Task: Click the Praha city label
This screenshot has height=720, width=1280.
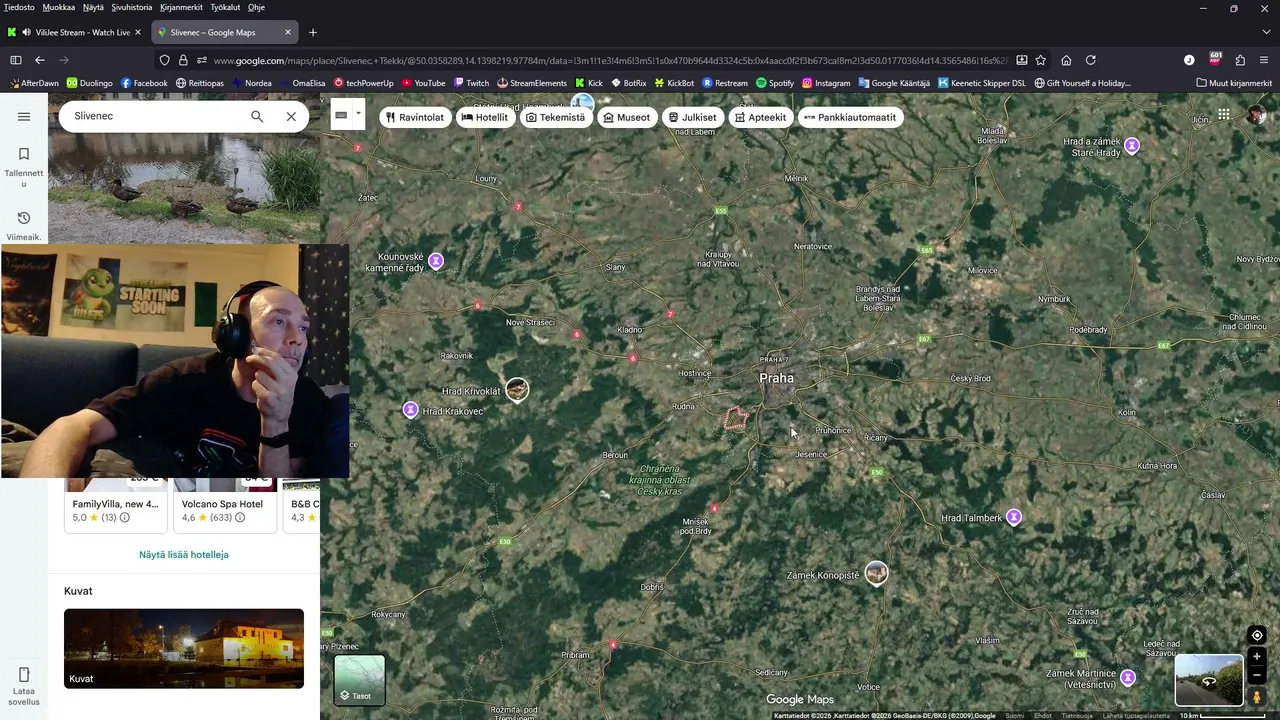Action: click(777, 378)
